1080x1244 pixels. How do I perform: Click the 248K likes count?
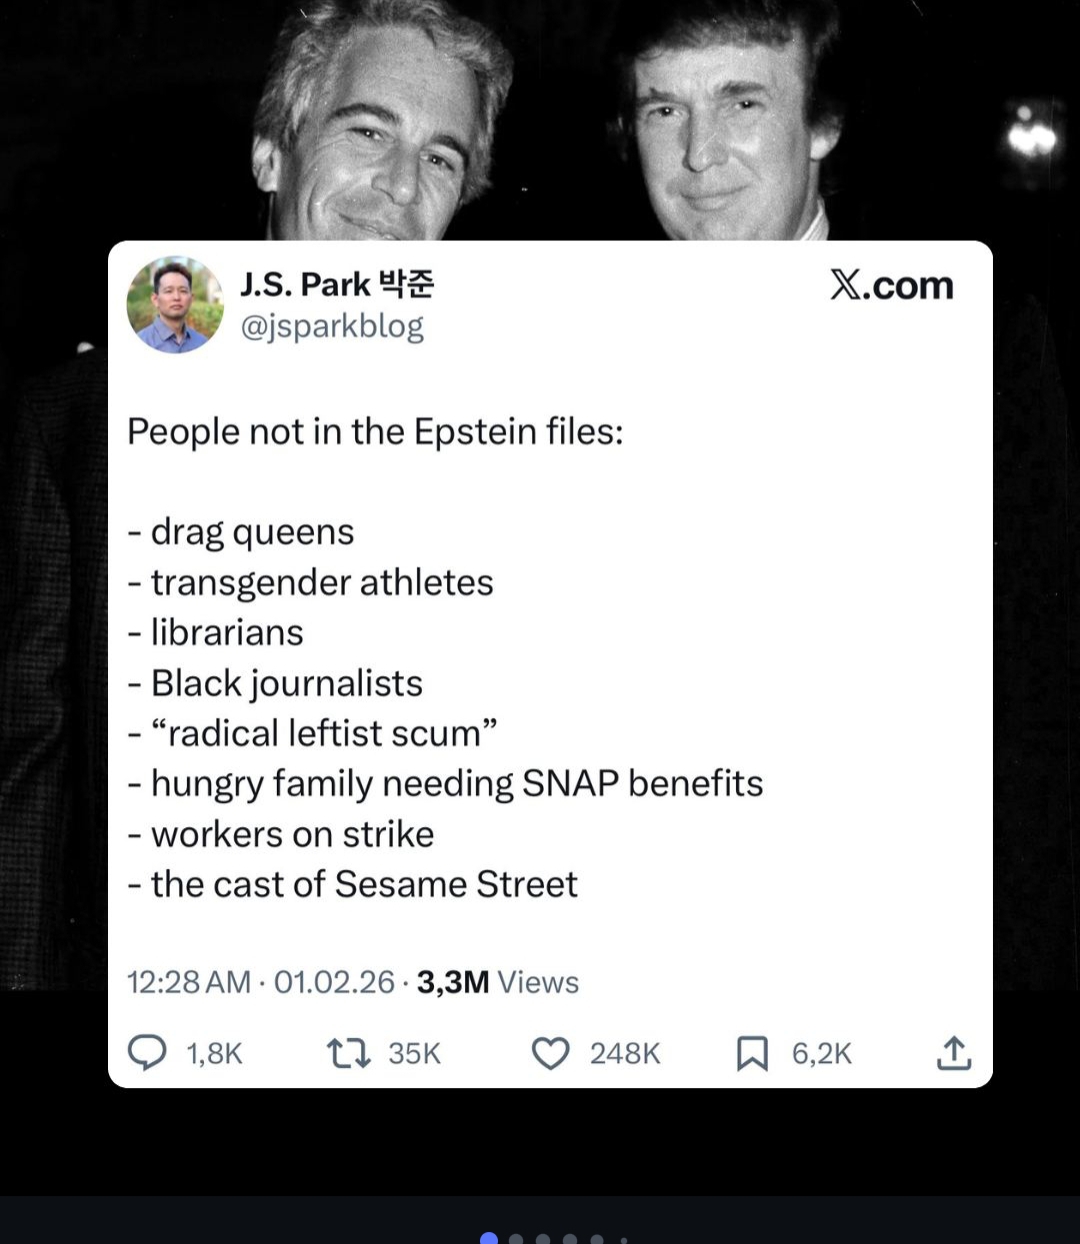(x=625, y=1054)
